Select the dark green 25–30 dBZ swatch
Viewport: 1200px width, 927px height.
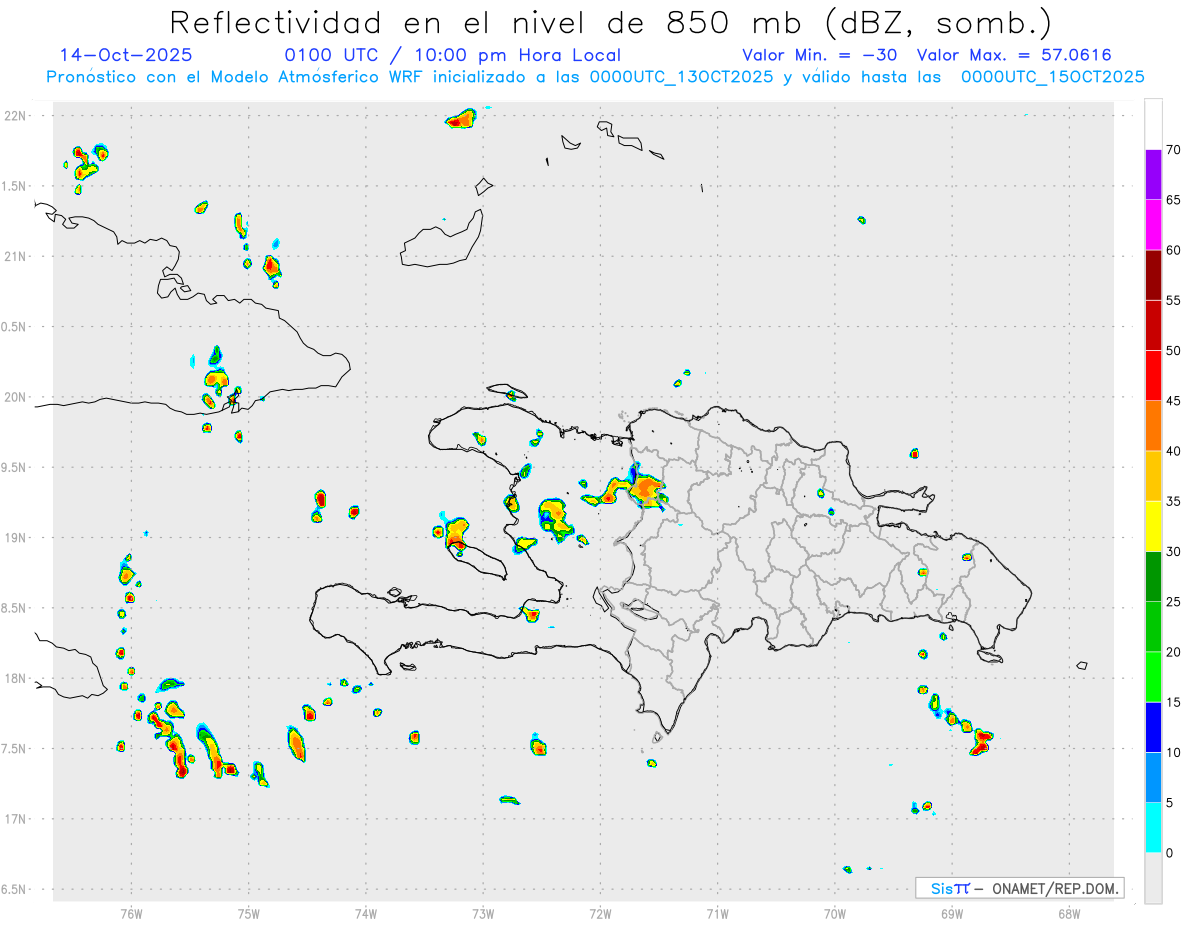click(1153, 577)
